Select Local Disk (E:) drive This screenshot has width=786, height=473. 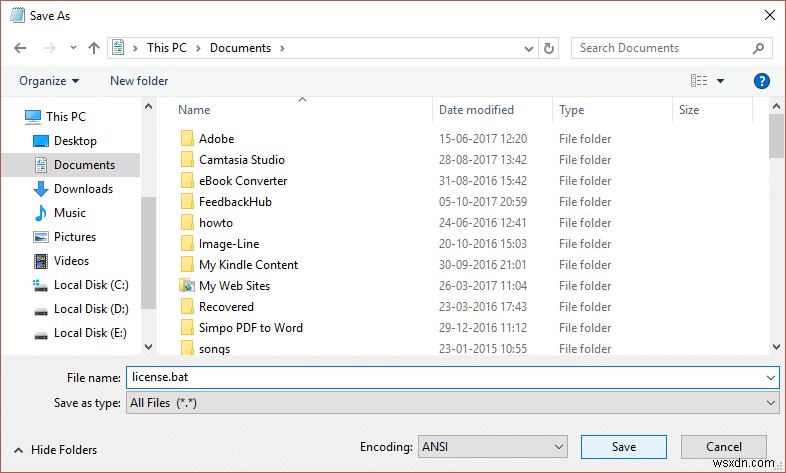click(x=90, y=333)
